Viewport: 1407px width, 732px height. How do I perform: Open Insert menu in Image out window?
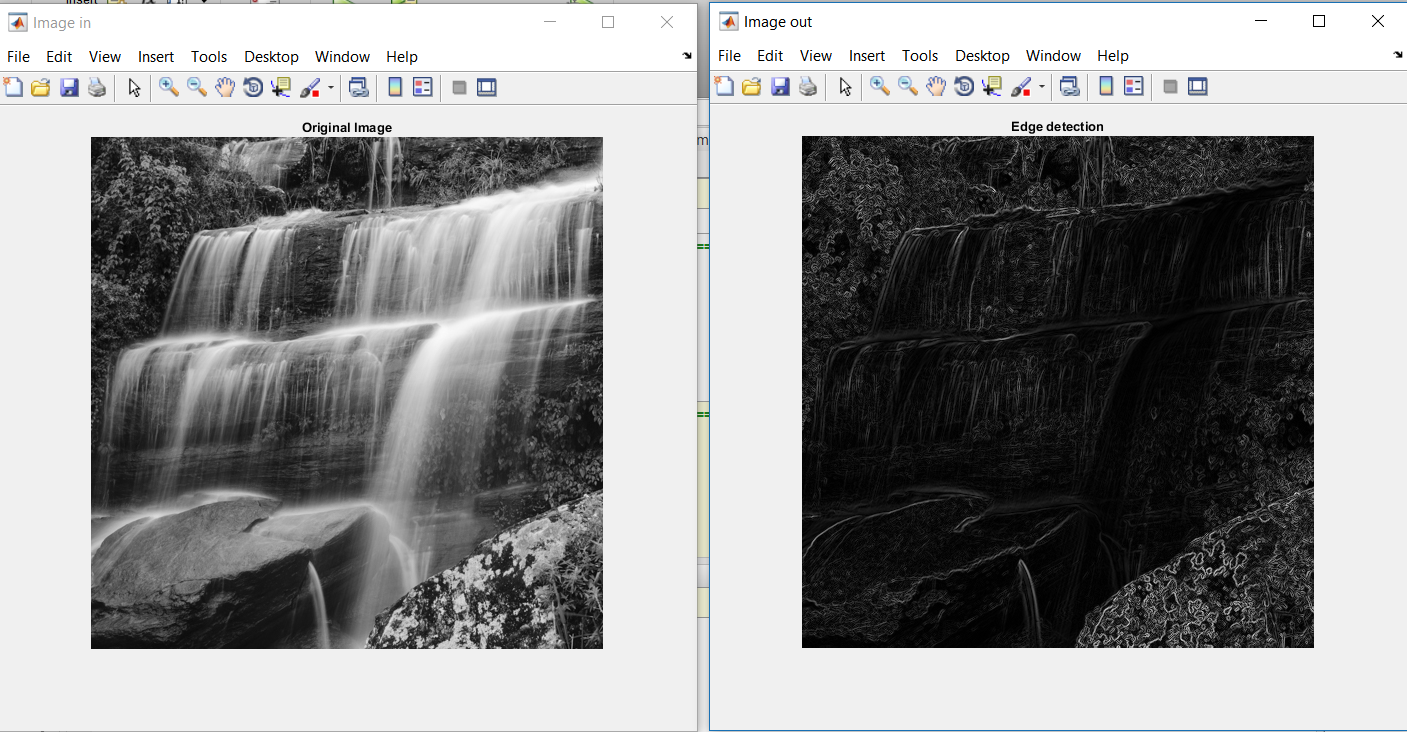(867, 56)
